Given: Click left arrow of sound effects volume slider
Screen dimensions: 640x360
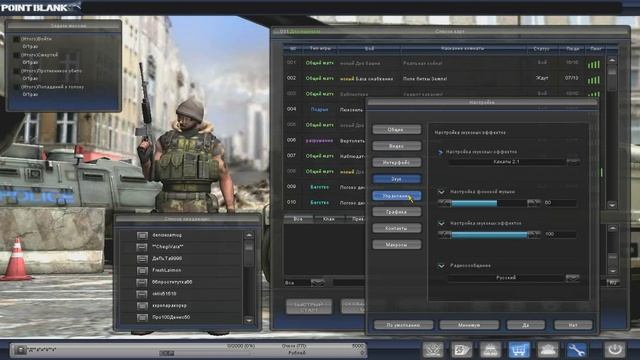Looking at the screenshot, I should point(444,234).
